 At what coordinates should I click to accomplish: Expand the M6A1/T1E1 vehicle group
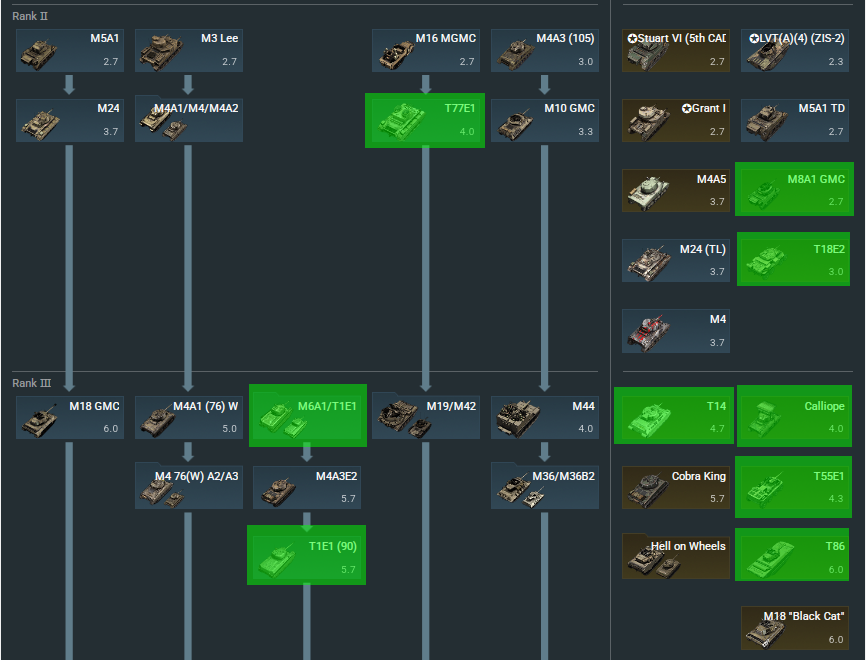click(x=308, y=415)
